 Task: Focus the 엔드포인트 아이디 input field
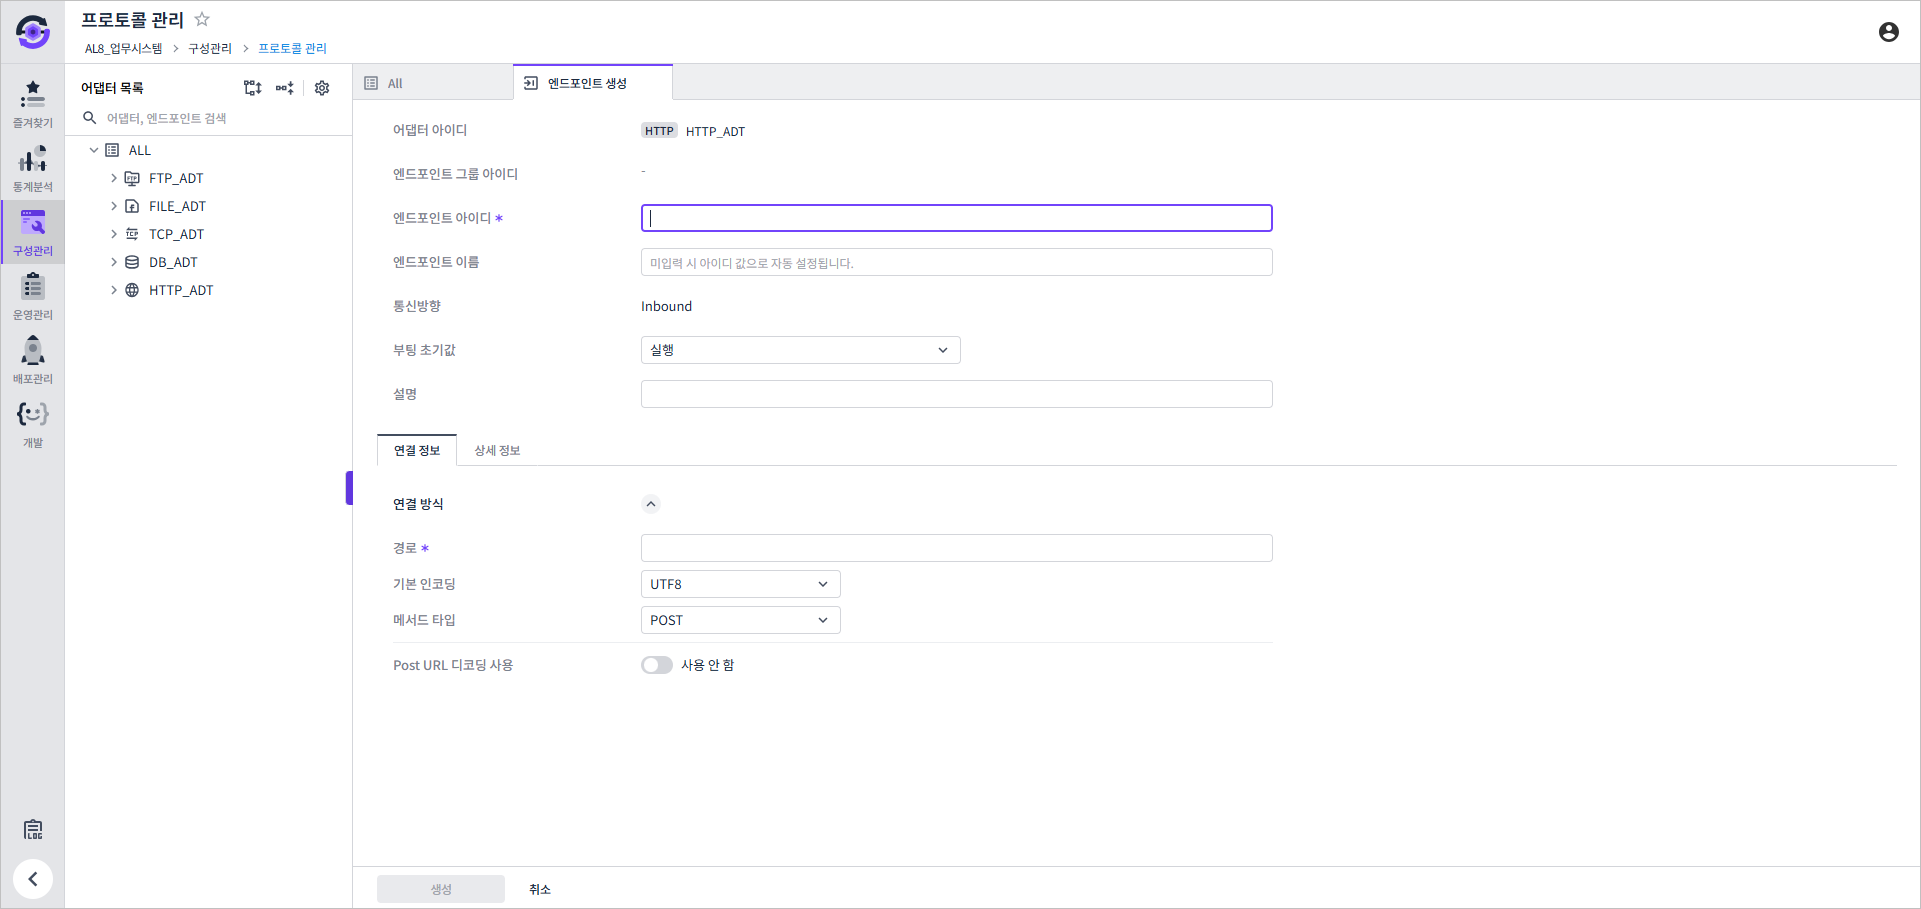coord(957,218)
